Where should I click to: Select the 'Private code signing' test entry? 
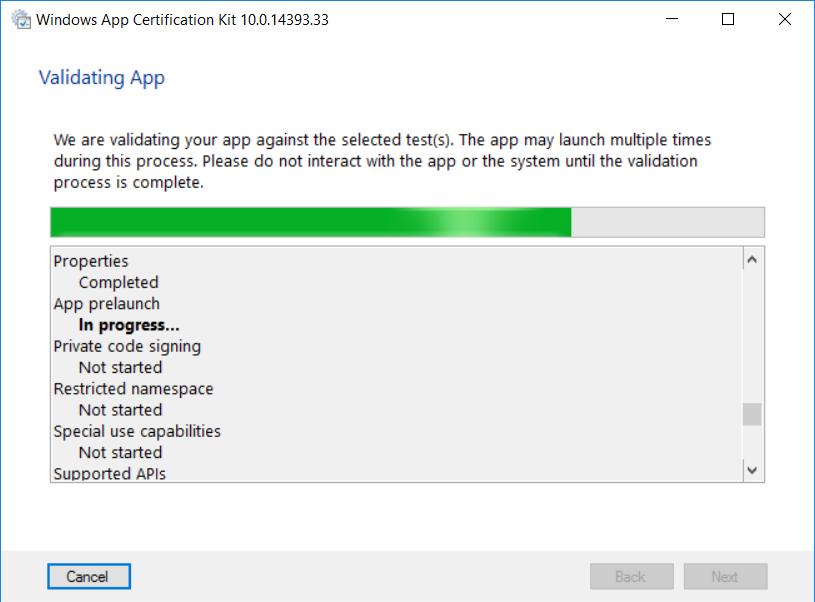click(127, 346)
